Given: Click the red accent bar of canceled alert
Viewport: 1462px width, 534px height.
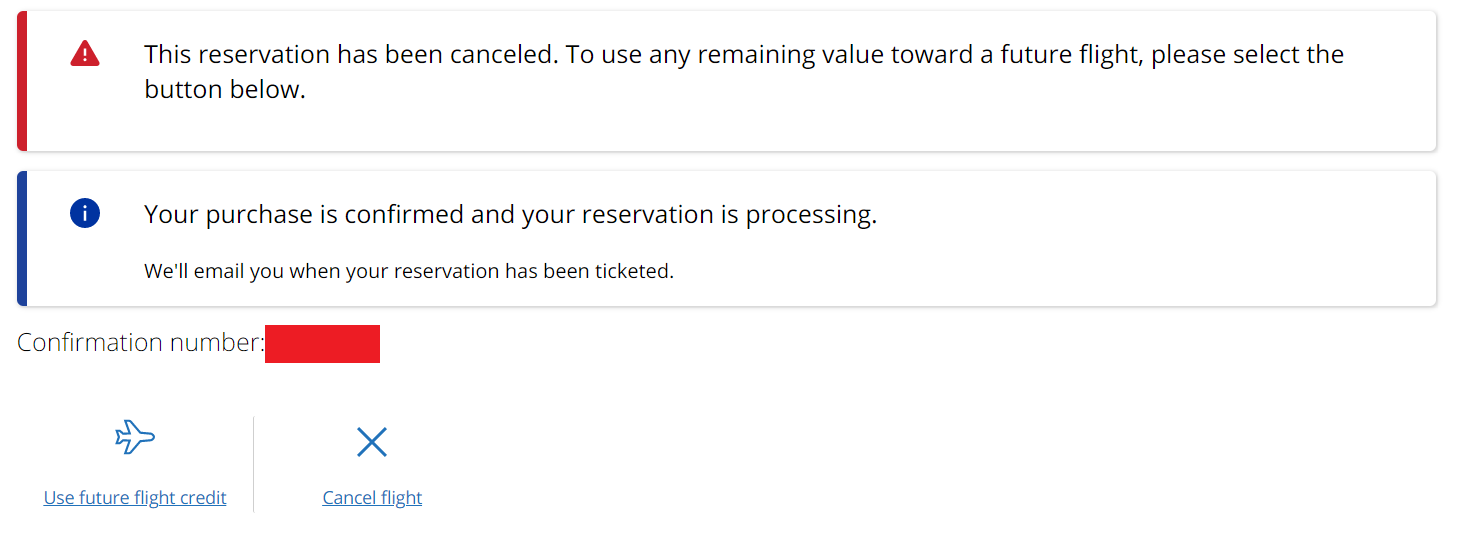Looking at the screenshot, I should [22, 81].
